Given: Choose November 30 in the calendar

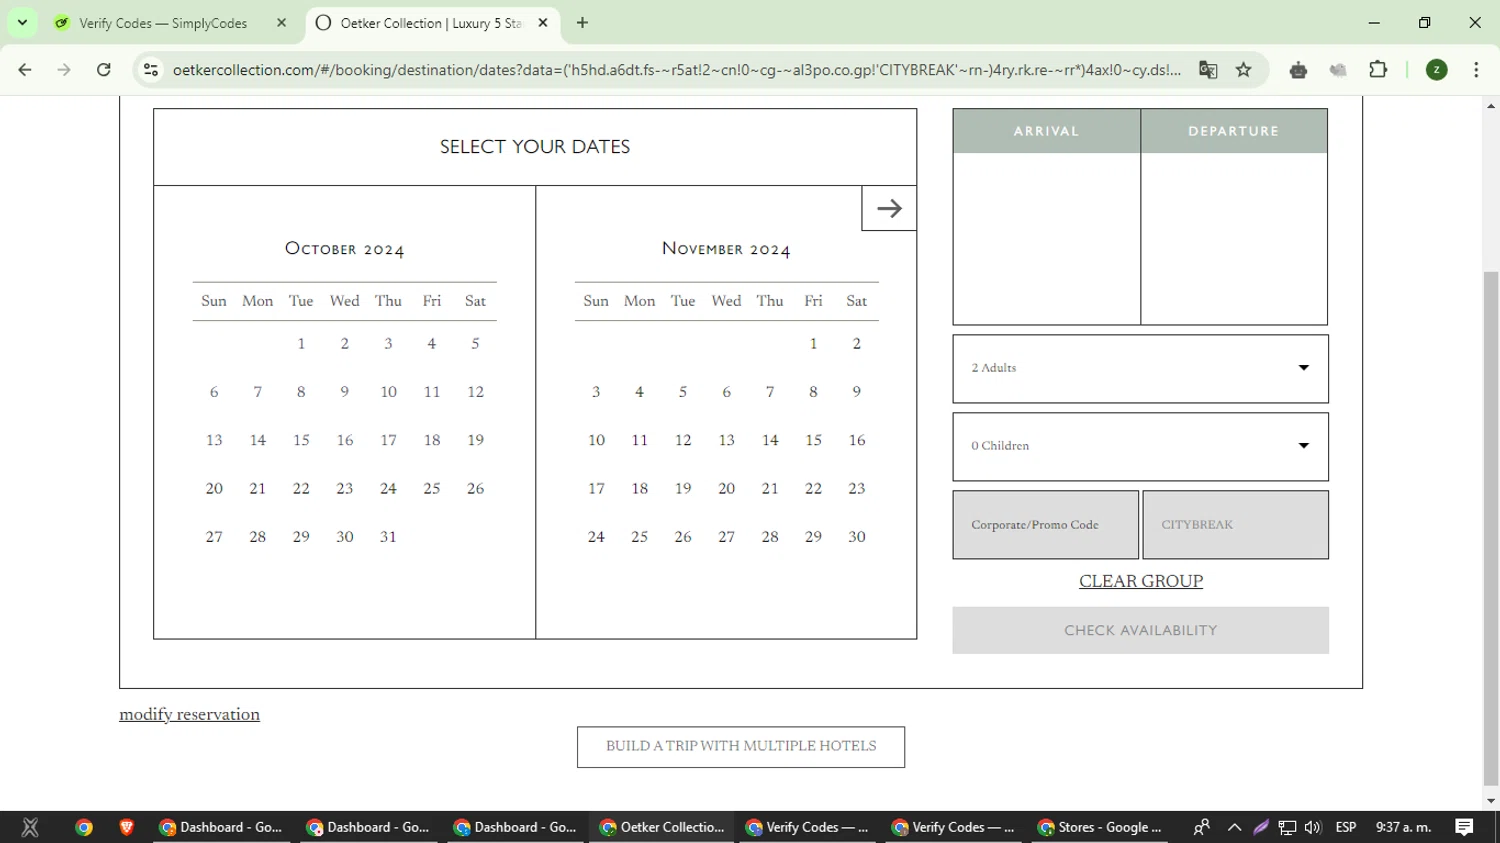Looking at the screenshot, I should point(857,537).
